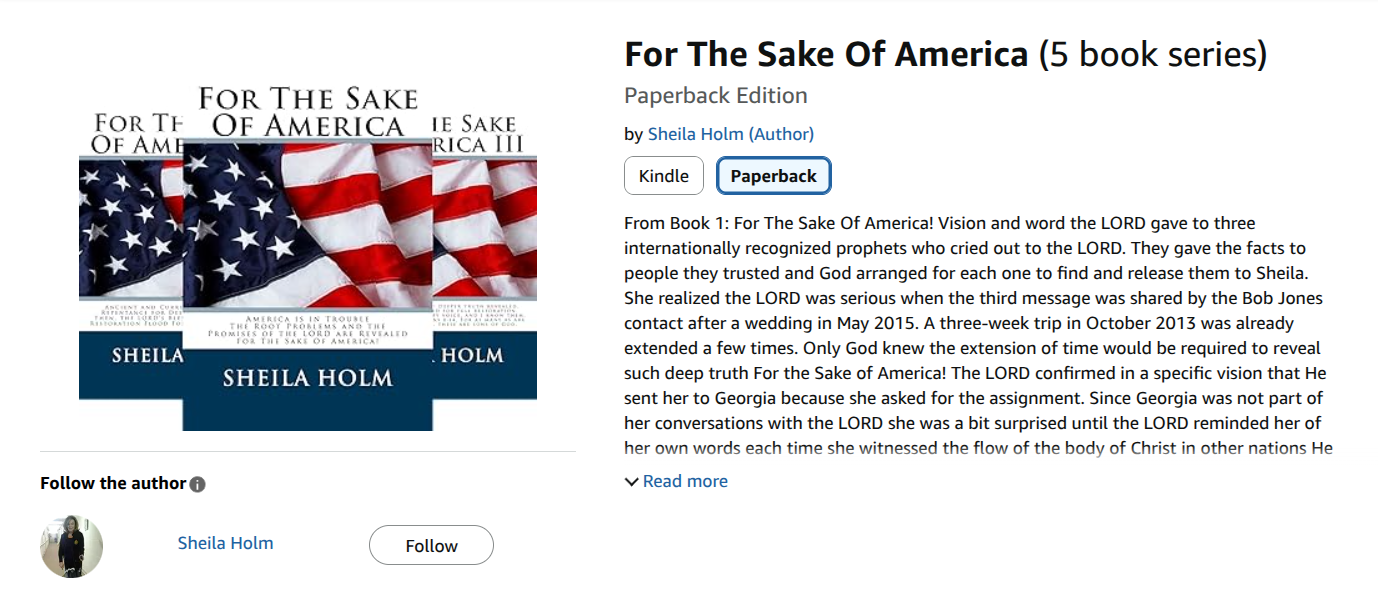Click the bold For The Sake Of America heading

click(825, 54)
